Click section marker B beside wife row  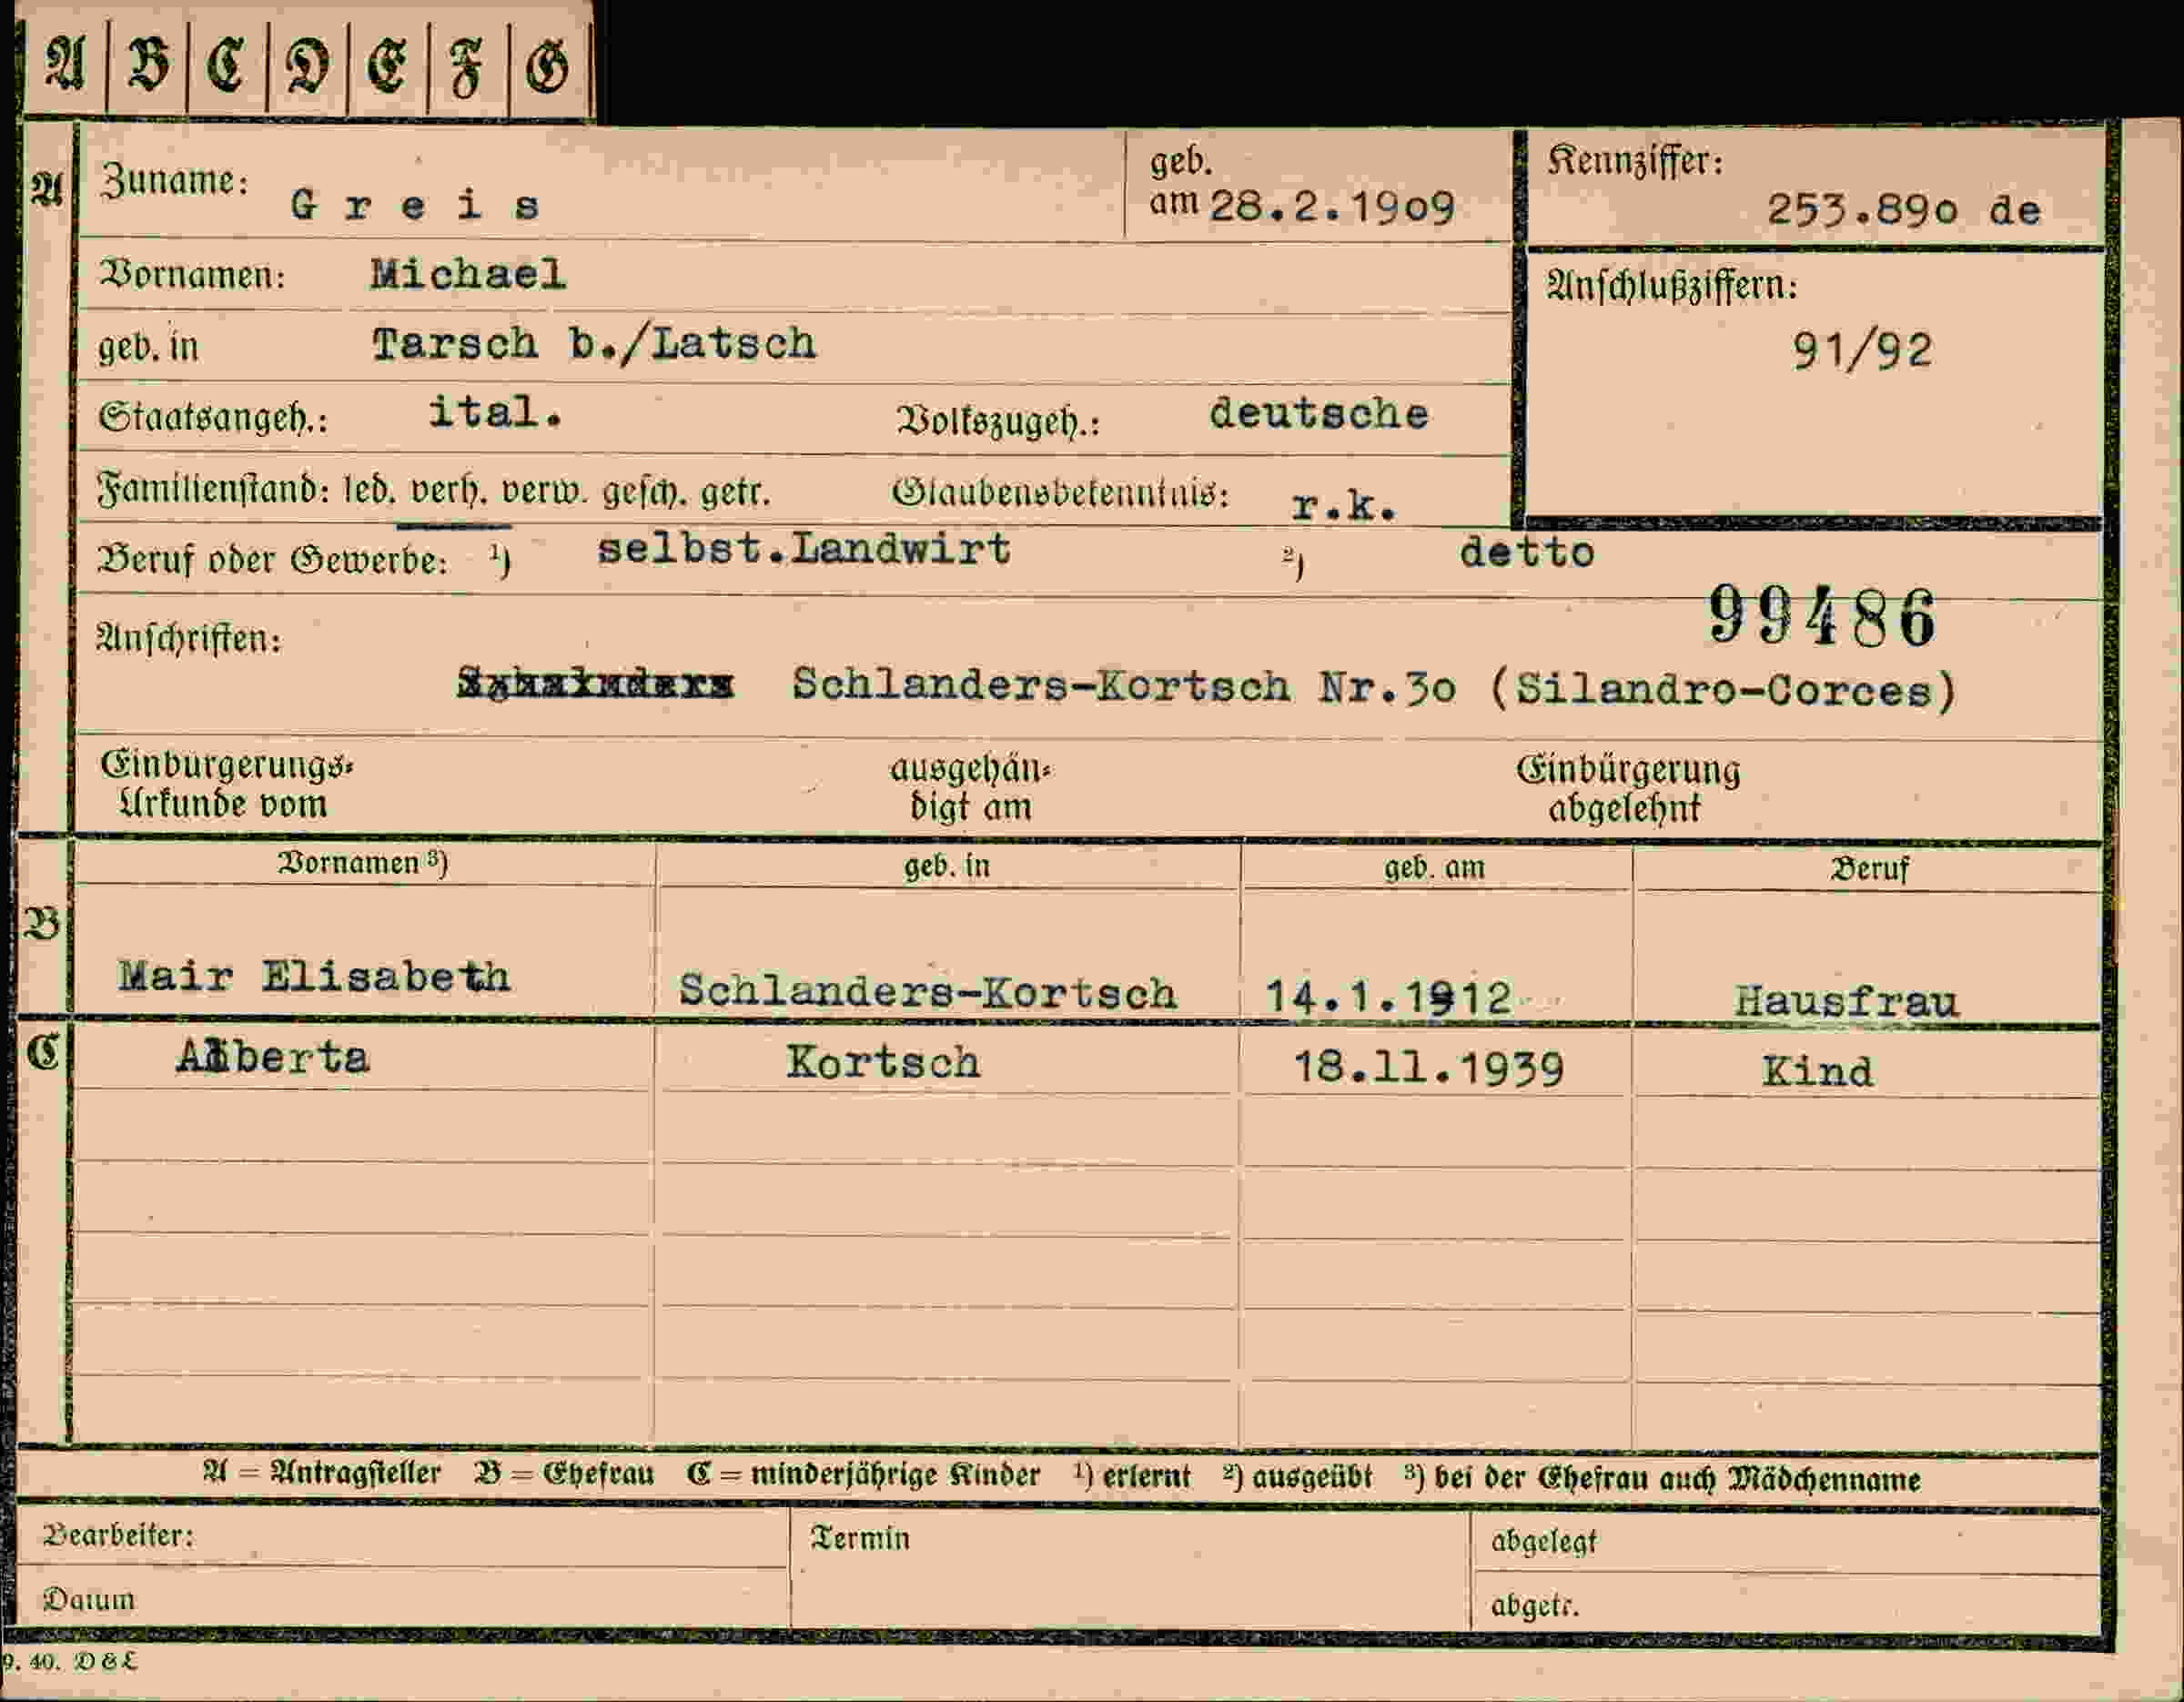[x=42, y=924]
